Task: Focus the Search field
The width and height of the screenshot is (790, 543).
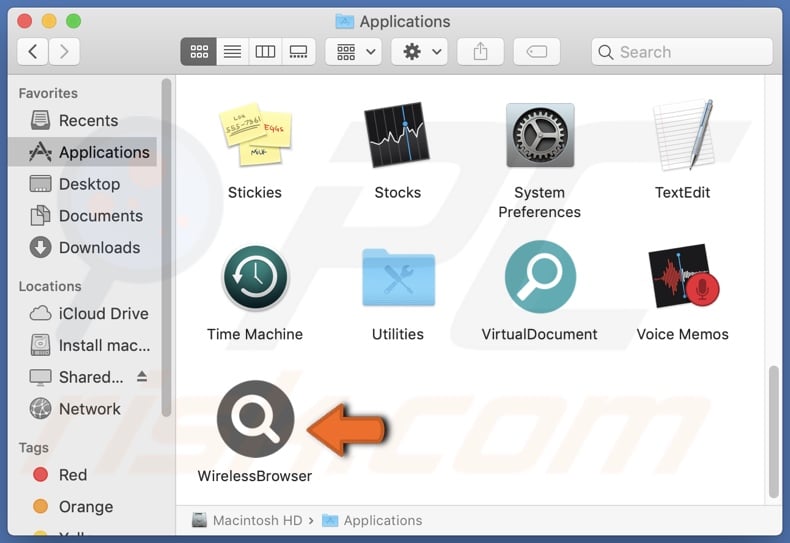Action: point(682,51)
